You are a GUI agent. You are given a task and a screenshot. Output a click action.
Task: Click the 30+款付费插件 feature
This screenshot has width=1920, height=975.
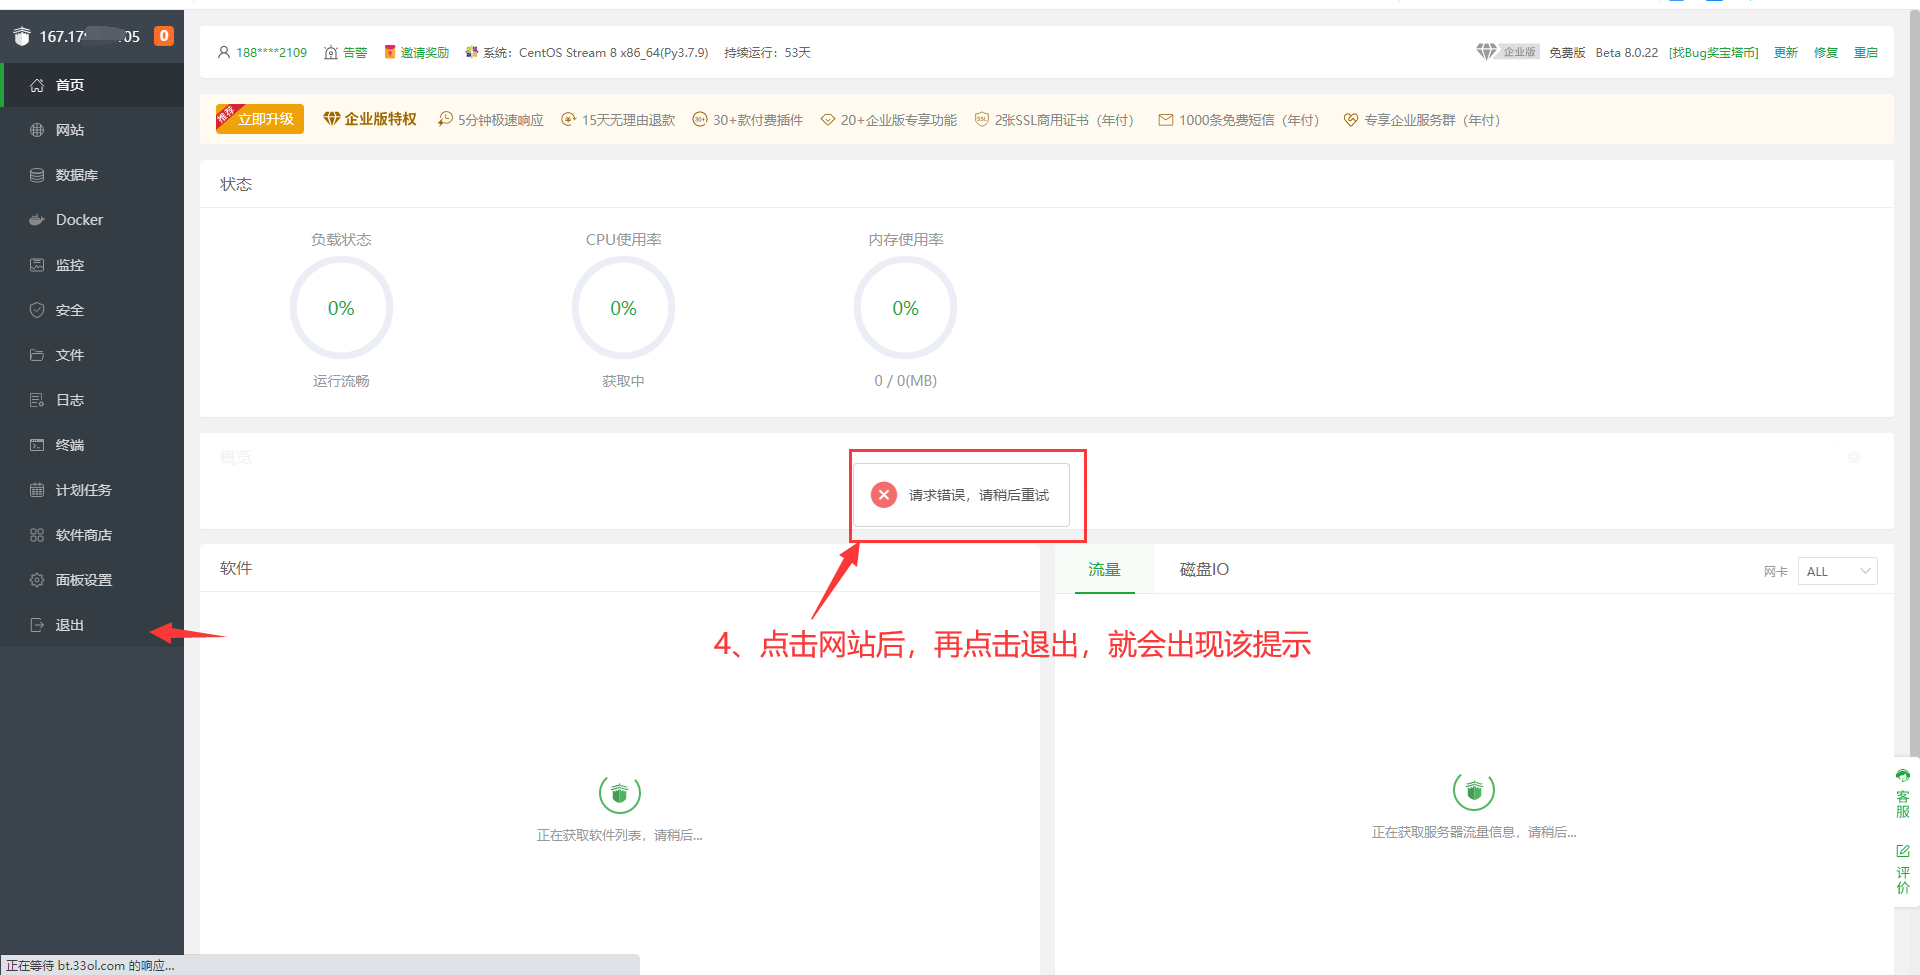click(748, 120)
